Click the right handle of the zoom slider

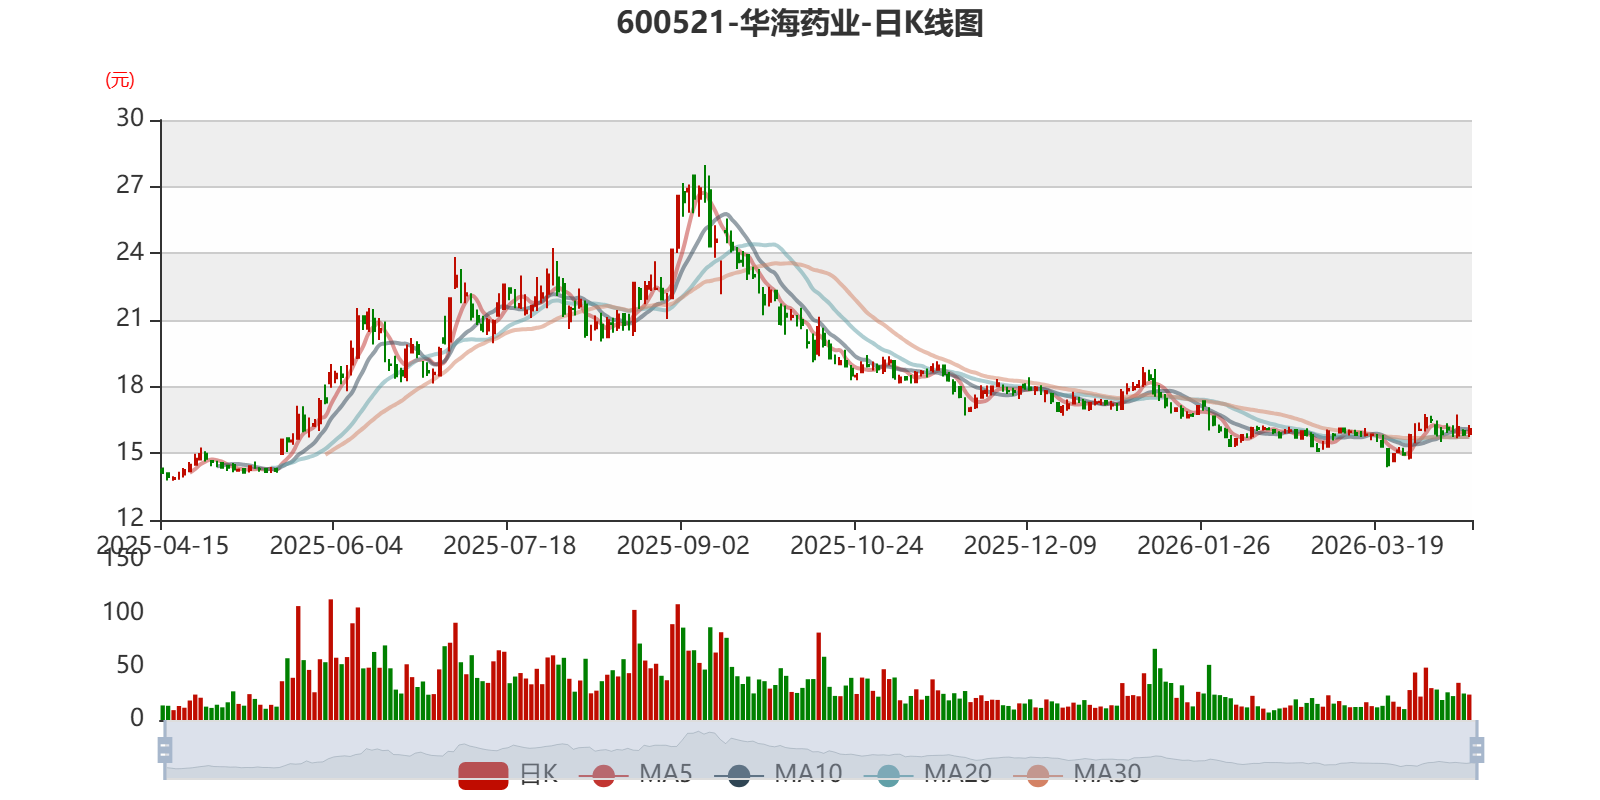(x=1477, y=750)
